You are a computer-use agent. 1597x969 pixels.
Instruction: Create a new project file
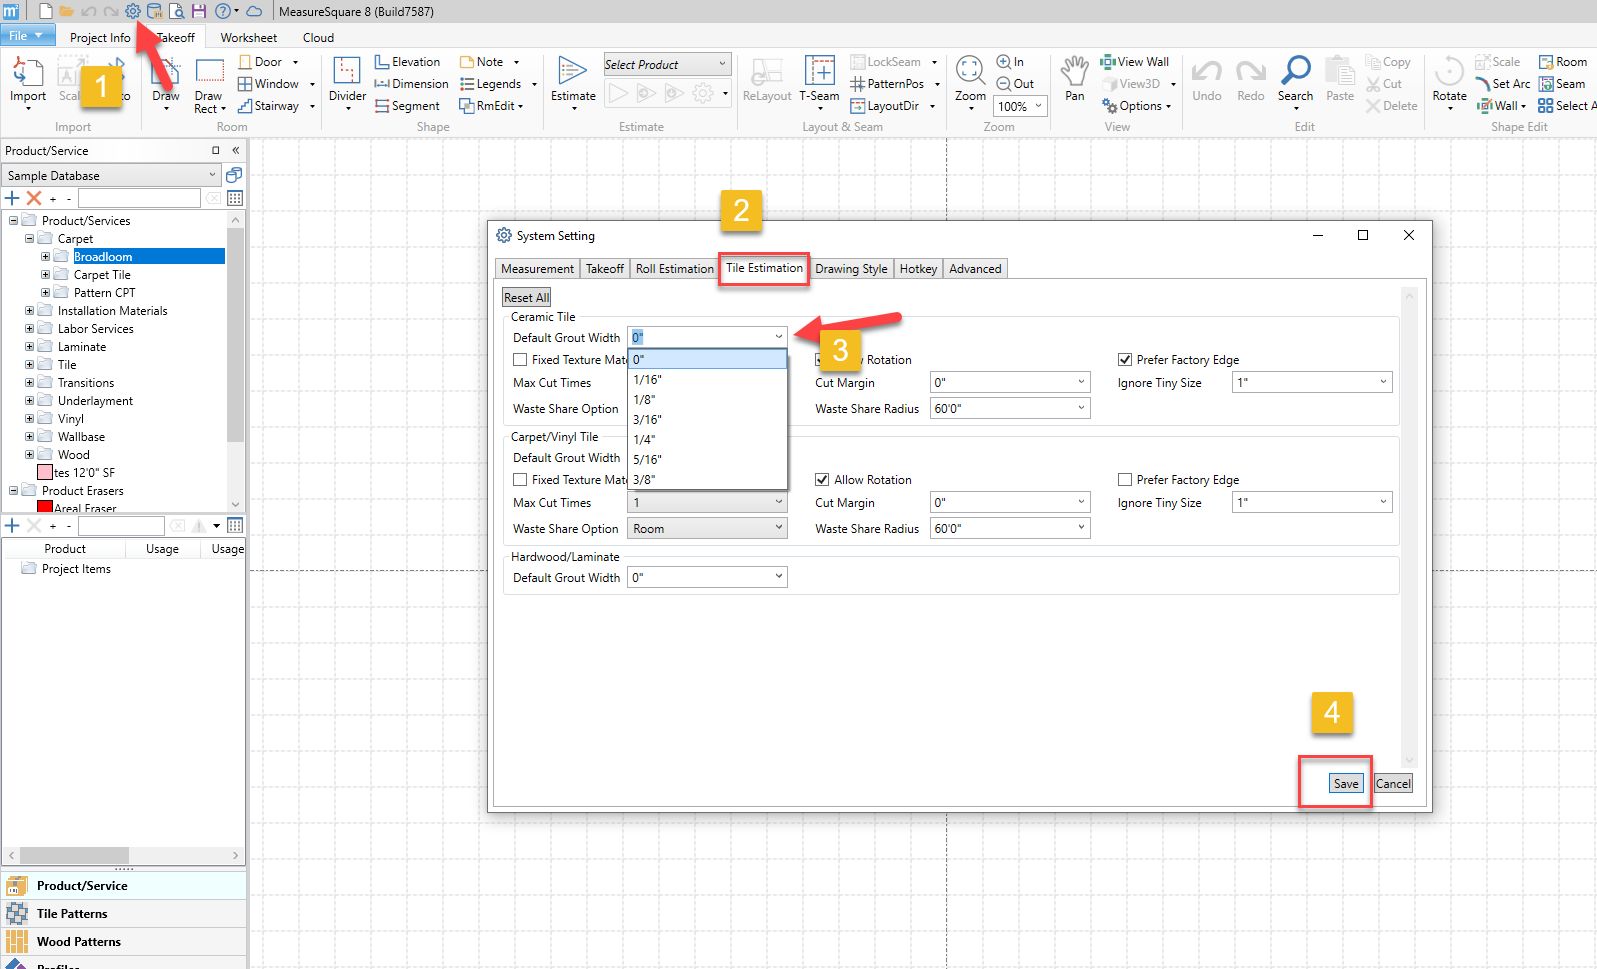coord(46,11)
